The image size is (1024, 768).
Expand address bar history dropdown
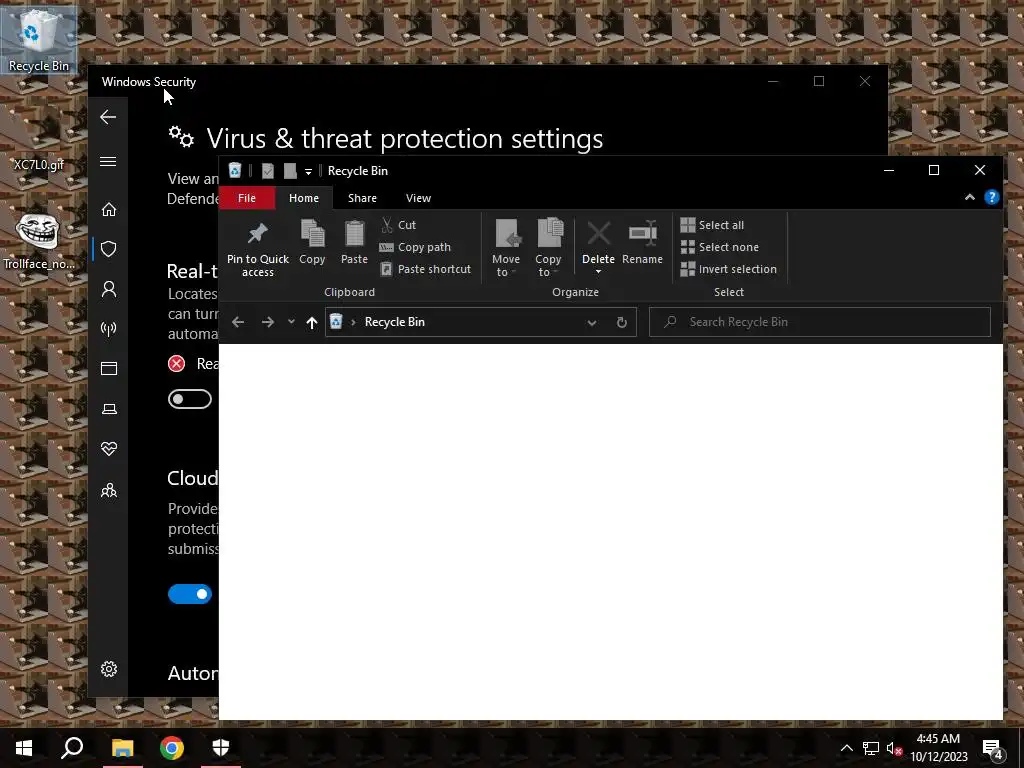tap(592, 323)
